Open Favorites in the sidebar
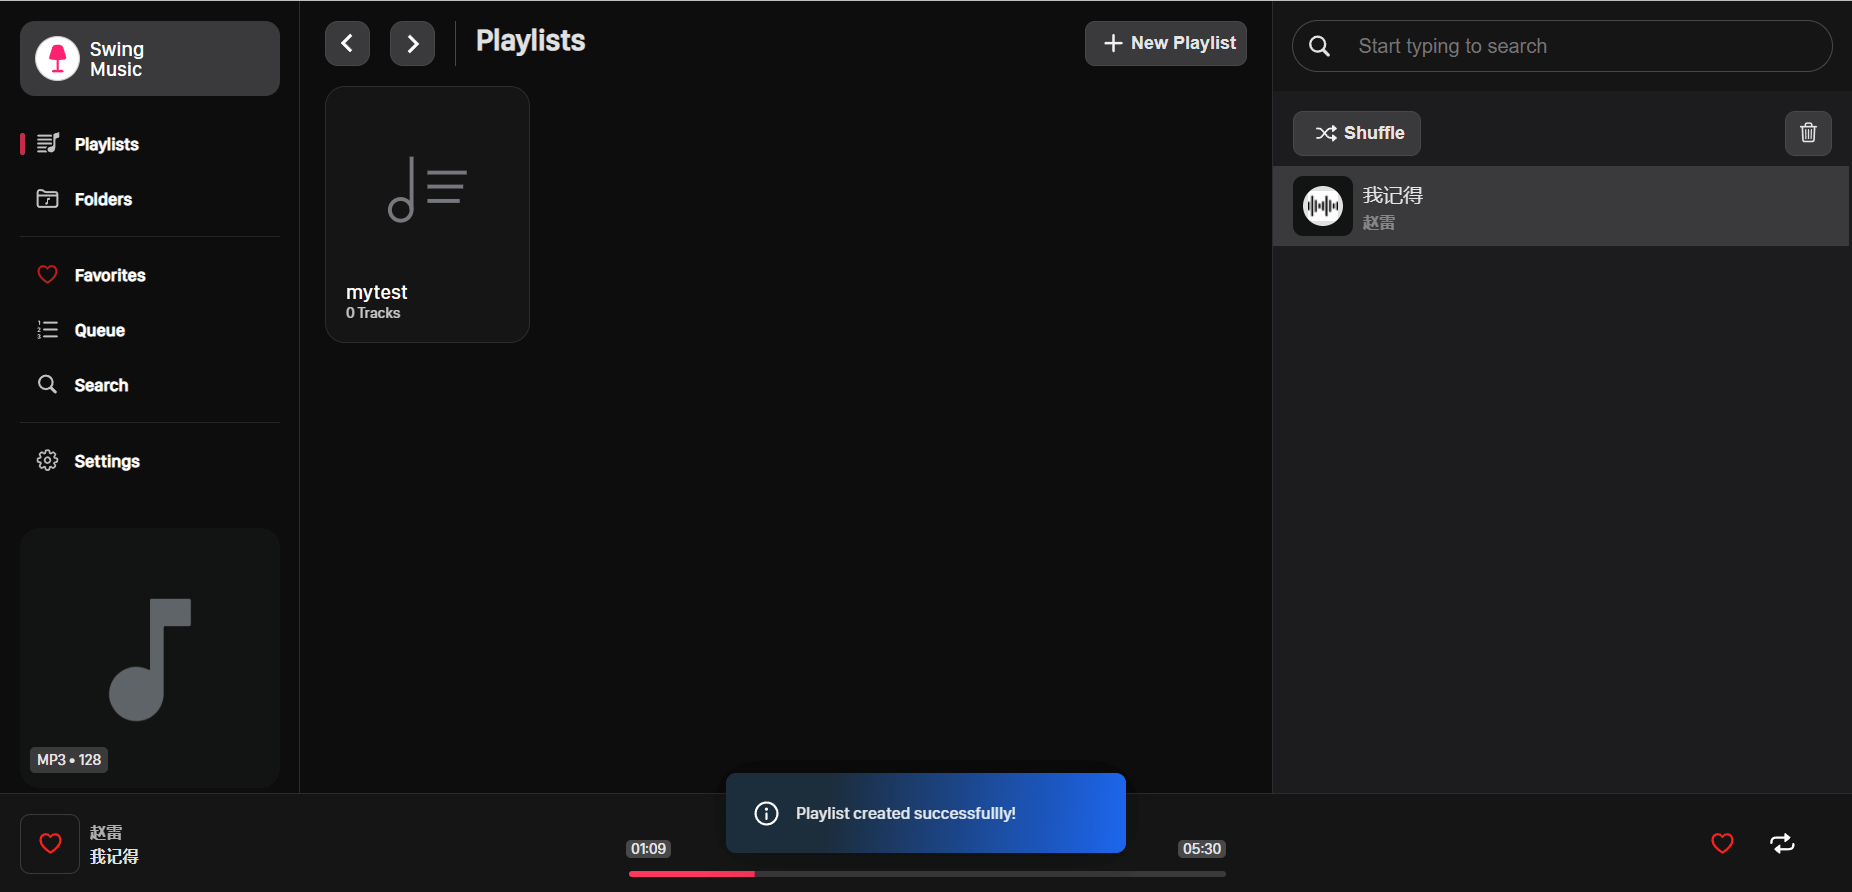This screenshot has height=892, width=1852. [109, 275]
